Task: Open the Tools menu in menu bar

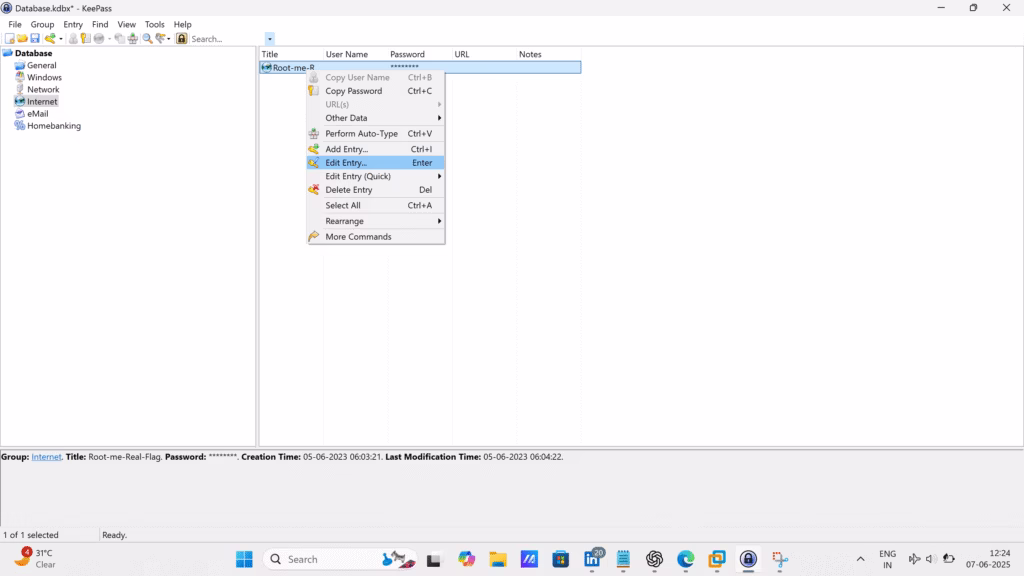Action: [x=154, y=24]
